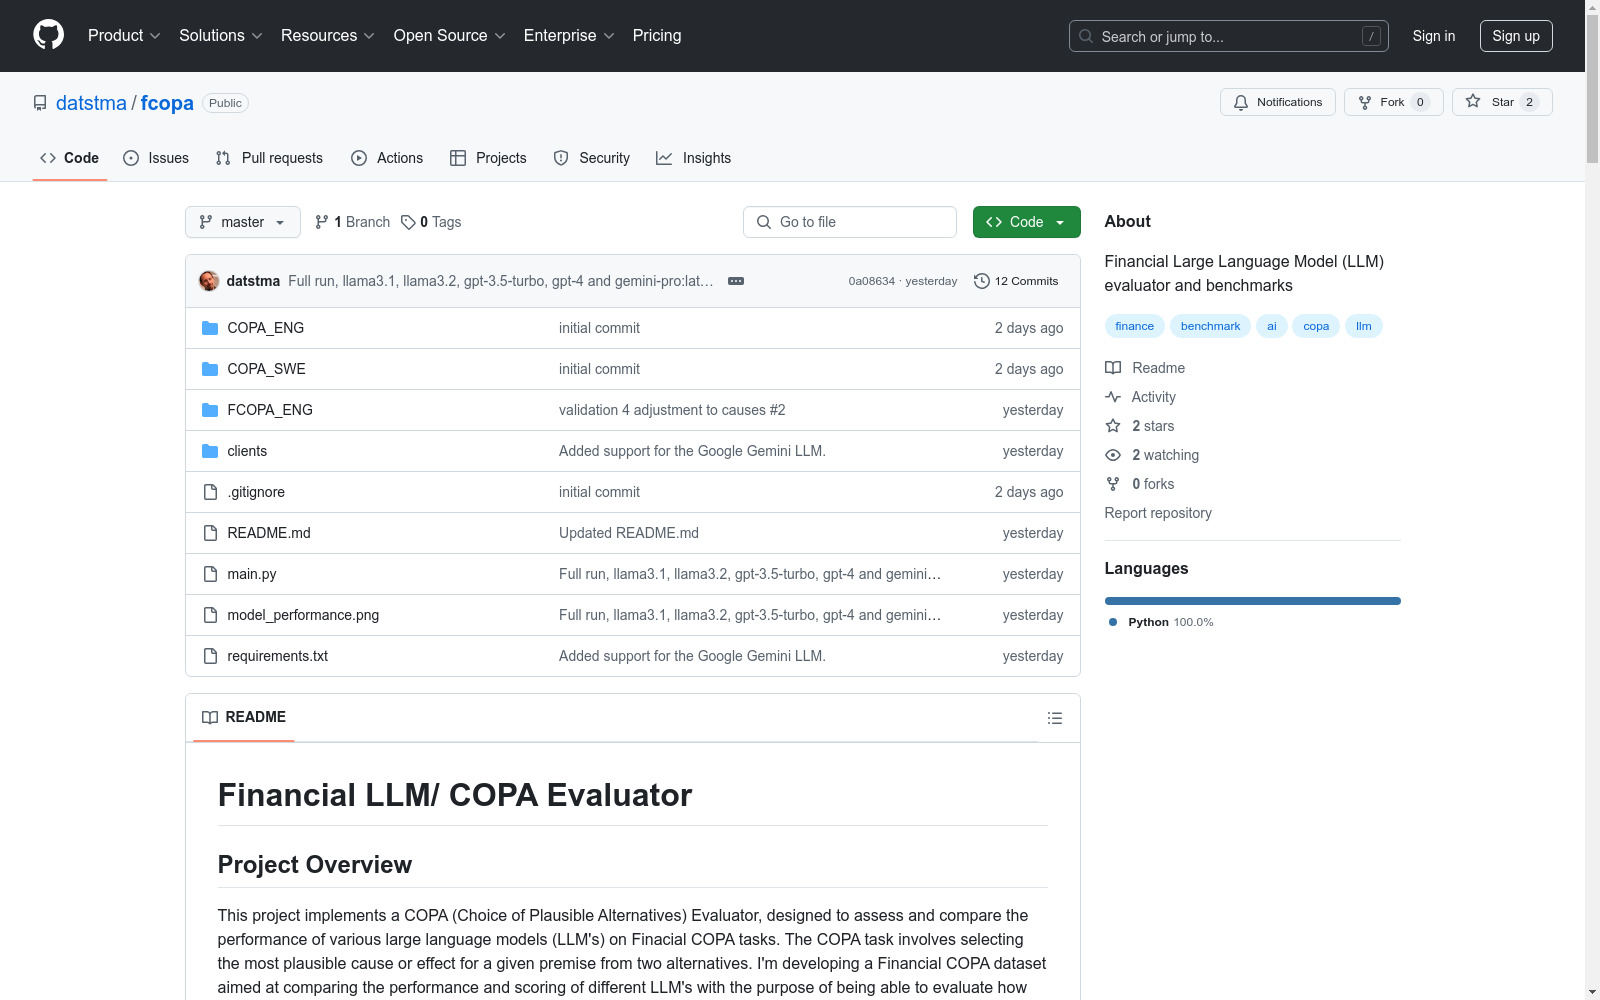Click the COPA_ENG folder icon
The width and height of the screenshot is (1600, 1000).
click(x=210, y=328)
